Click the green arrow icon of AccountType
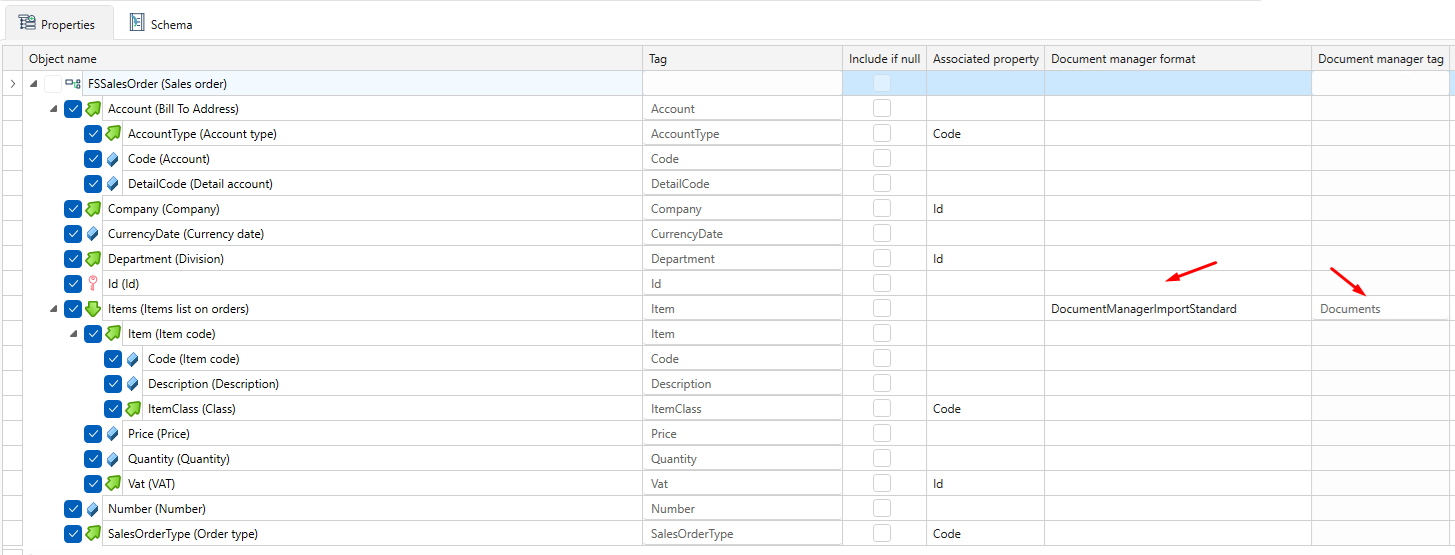Image resolution: width=1455 pixels, height=555 pixels. (113, 133)
